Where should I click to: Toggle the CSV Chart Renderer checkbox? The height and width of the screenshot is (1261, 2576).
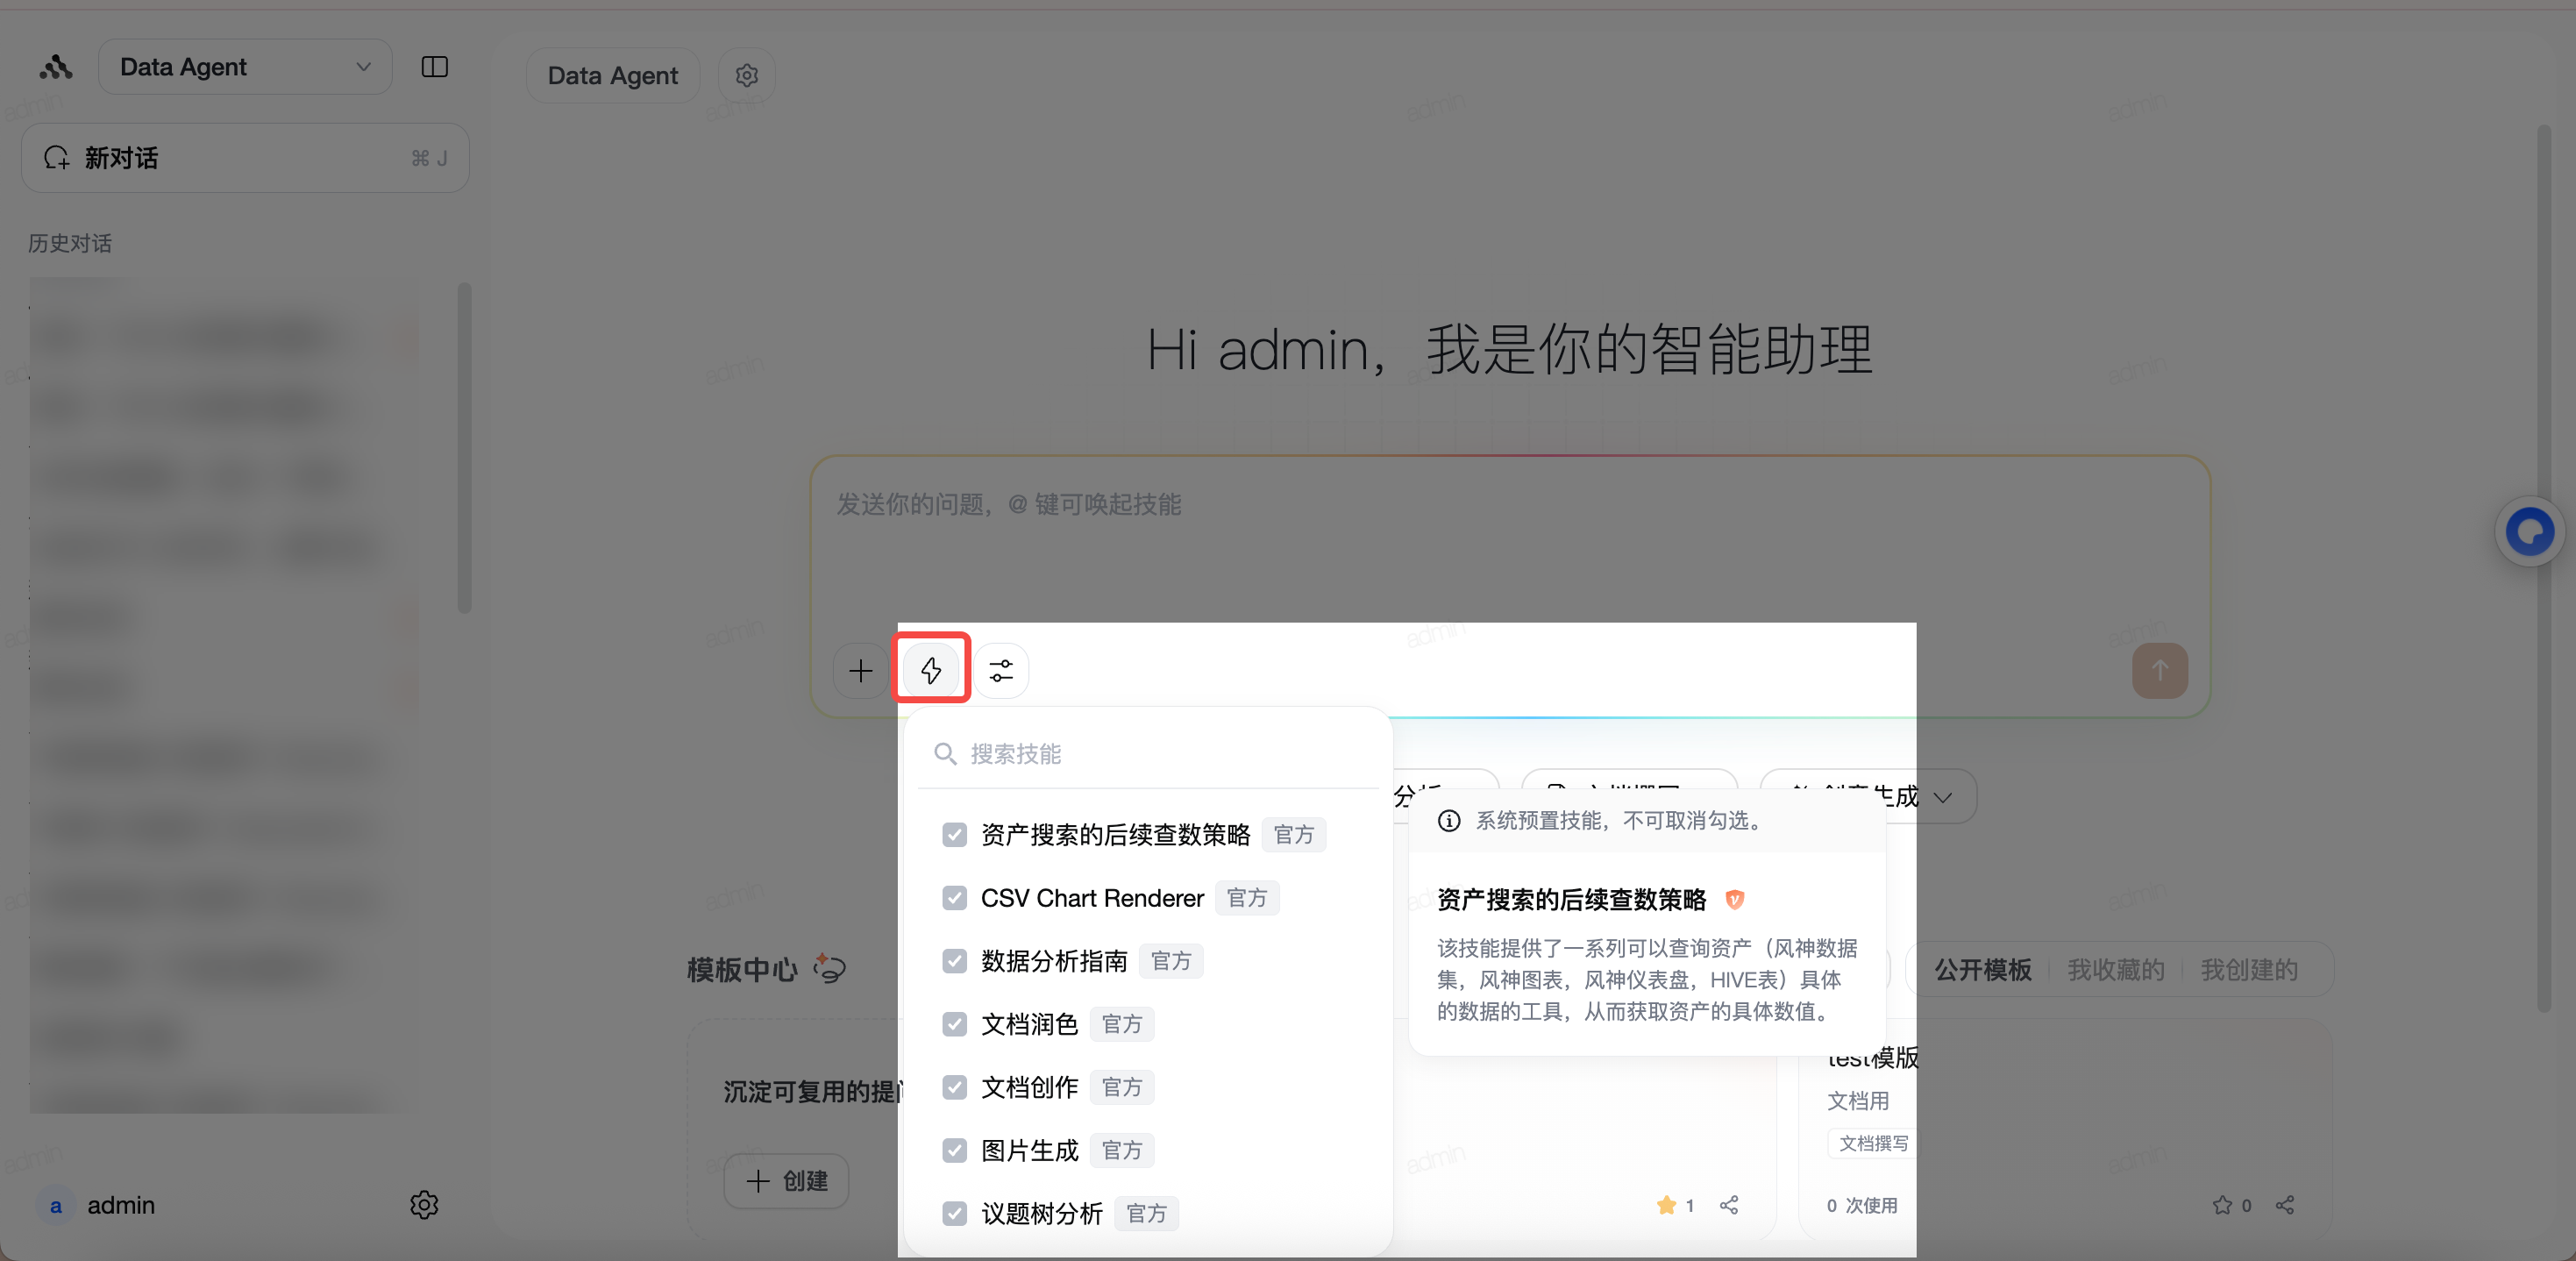coord(954,897)
